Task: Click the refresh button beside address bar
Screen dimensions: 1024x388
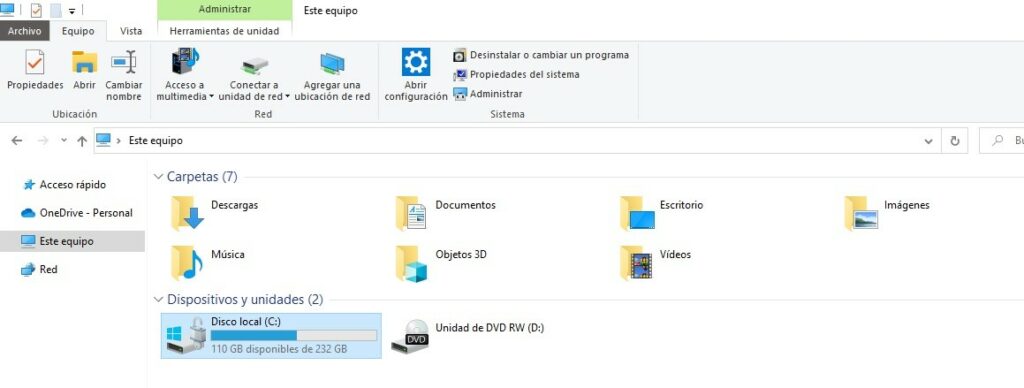Action: pyautogui.click(x=955, y=140)
